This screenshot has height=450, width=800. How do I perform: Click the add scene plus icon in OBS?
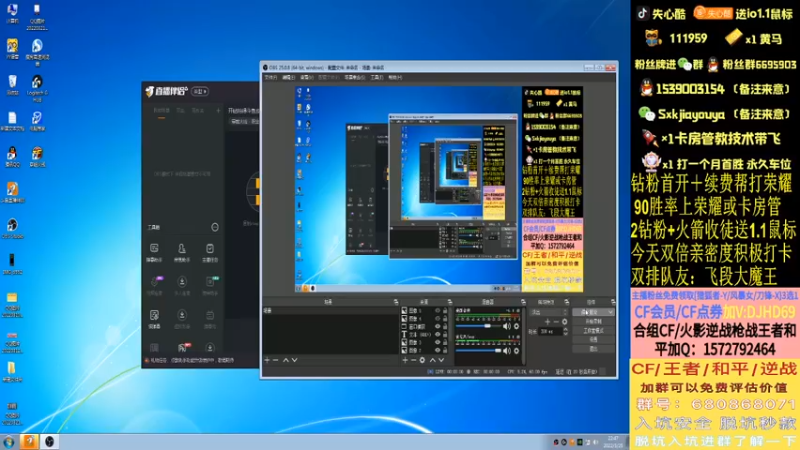[x=267, y=360]
